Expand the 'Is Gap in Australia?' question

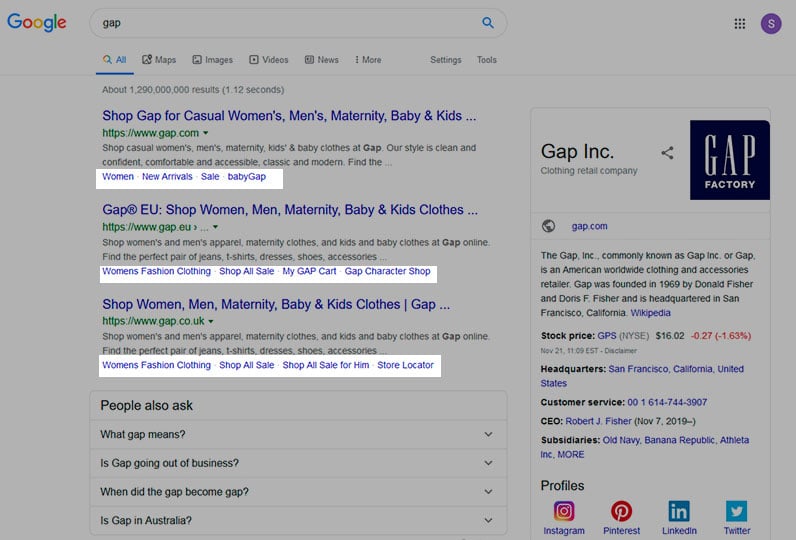click(298, 520)
